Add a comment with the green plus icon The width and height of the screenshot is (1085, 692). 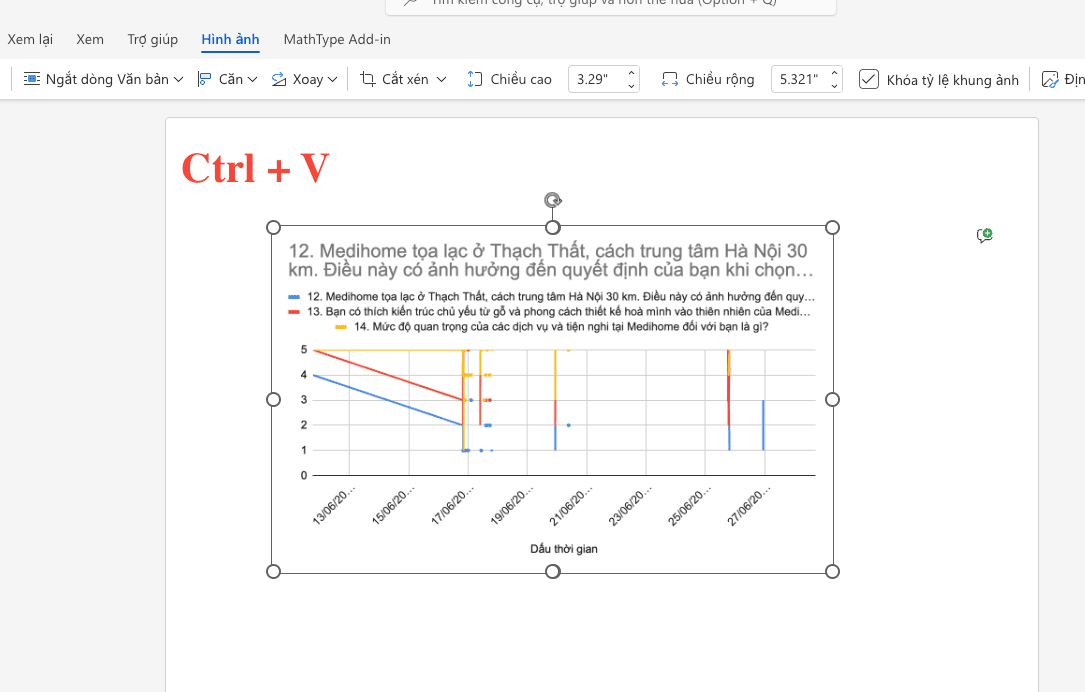pyautogui.click(x=985, y=235)
